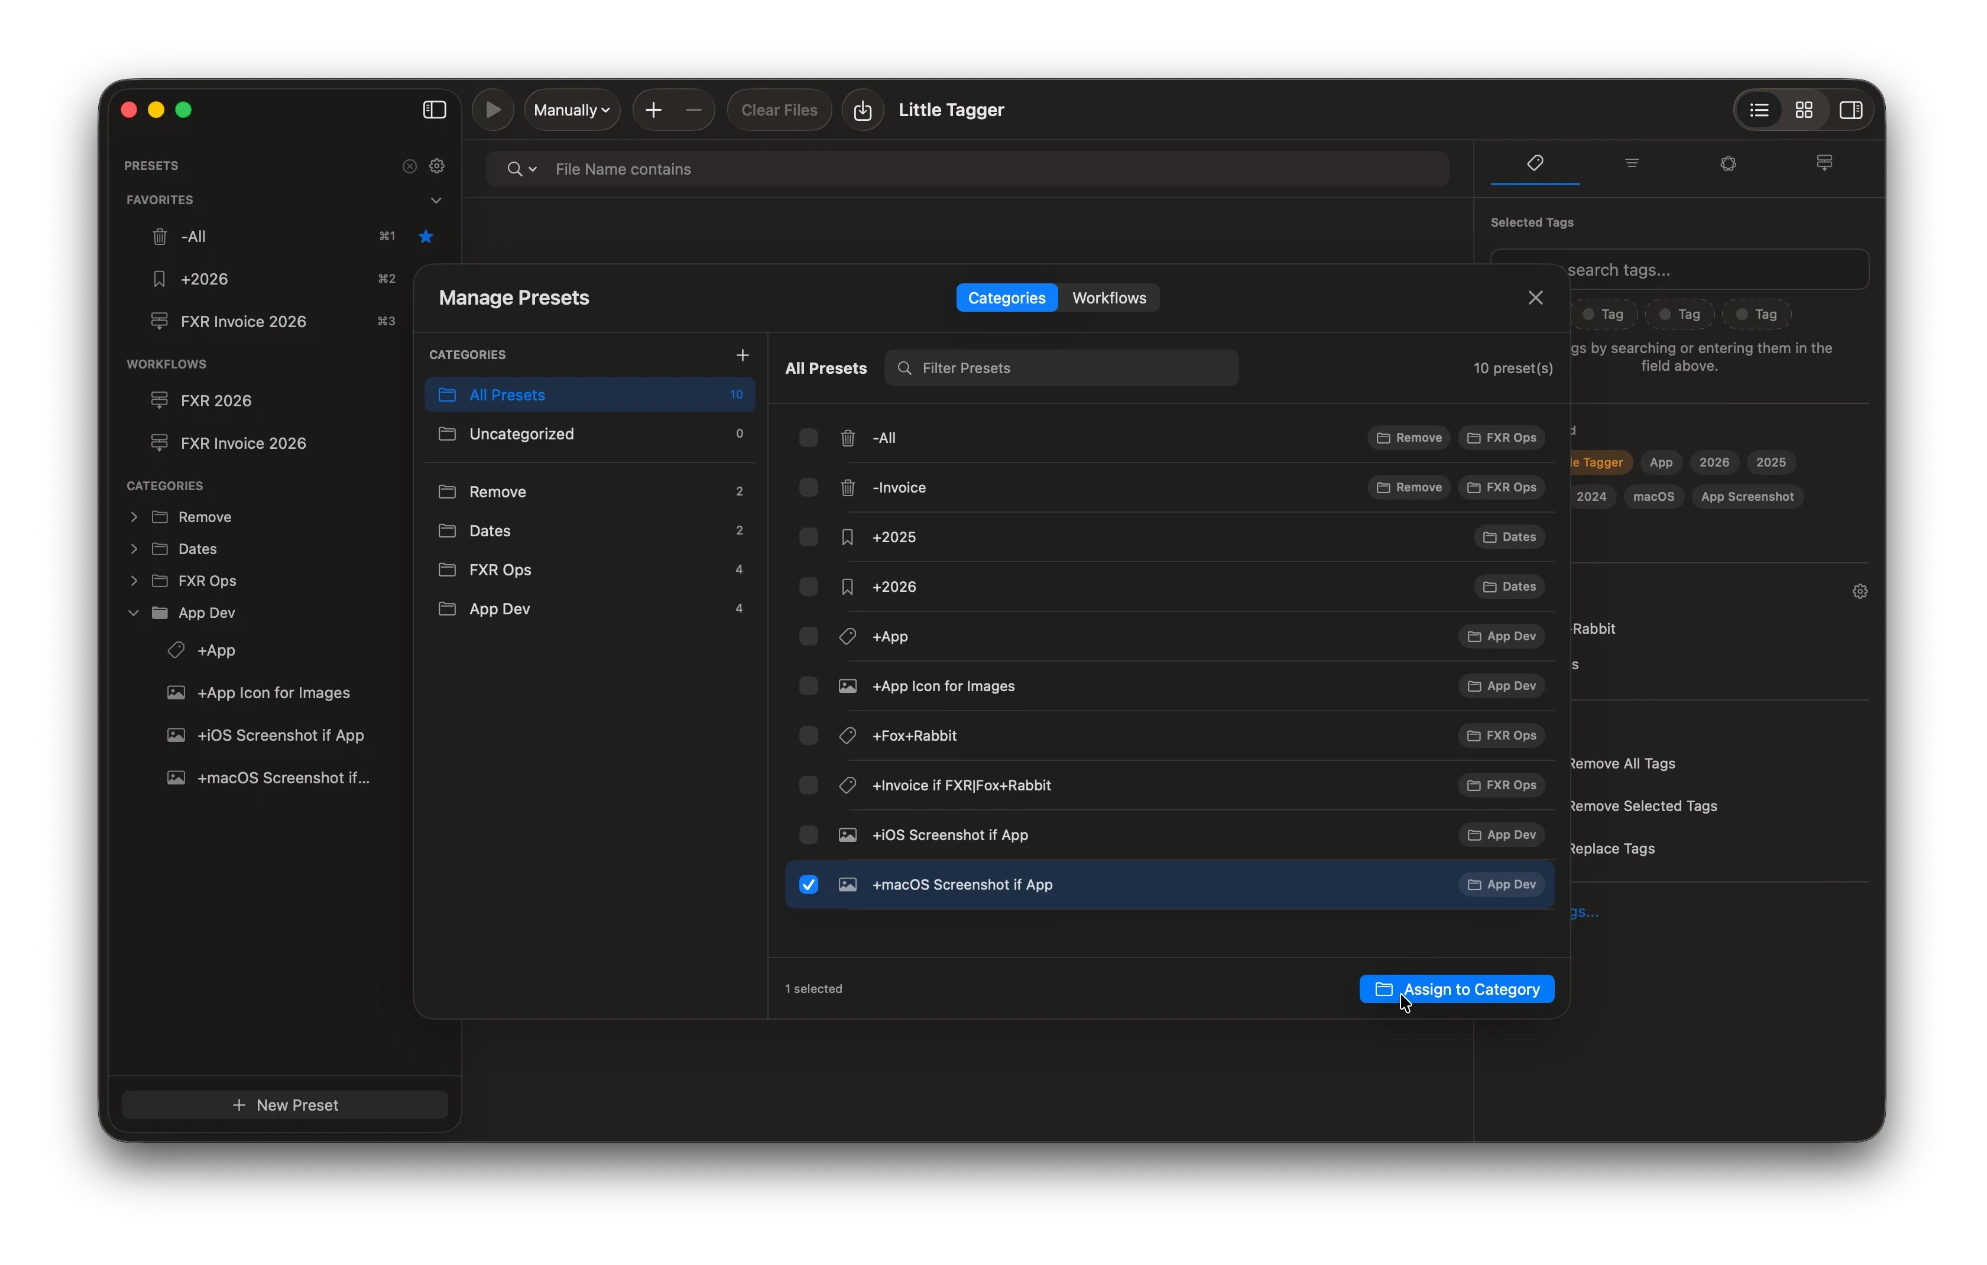Click the tag icon on +Fox+Rabbit row
Screen dimensions: 1987x1265
coord(848,736)
